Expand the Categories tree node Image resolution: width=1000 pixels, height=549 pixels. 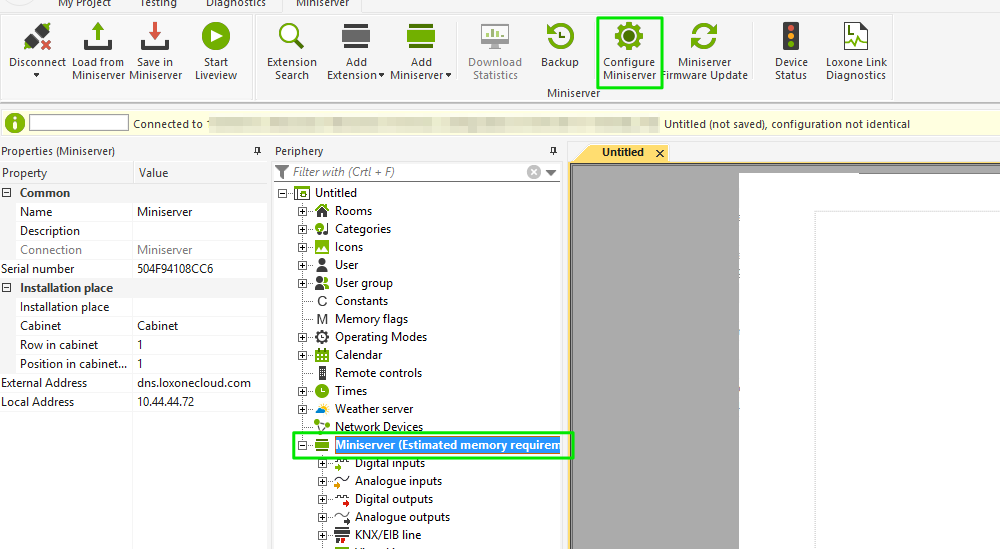(x=302, y=229)
